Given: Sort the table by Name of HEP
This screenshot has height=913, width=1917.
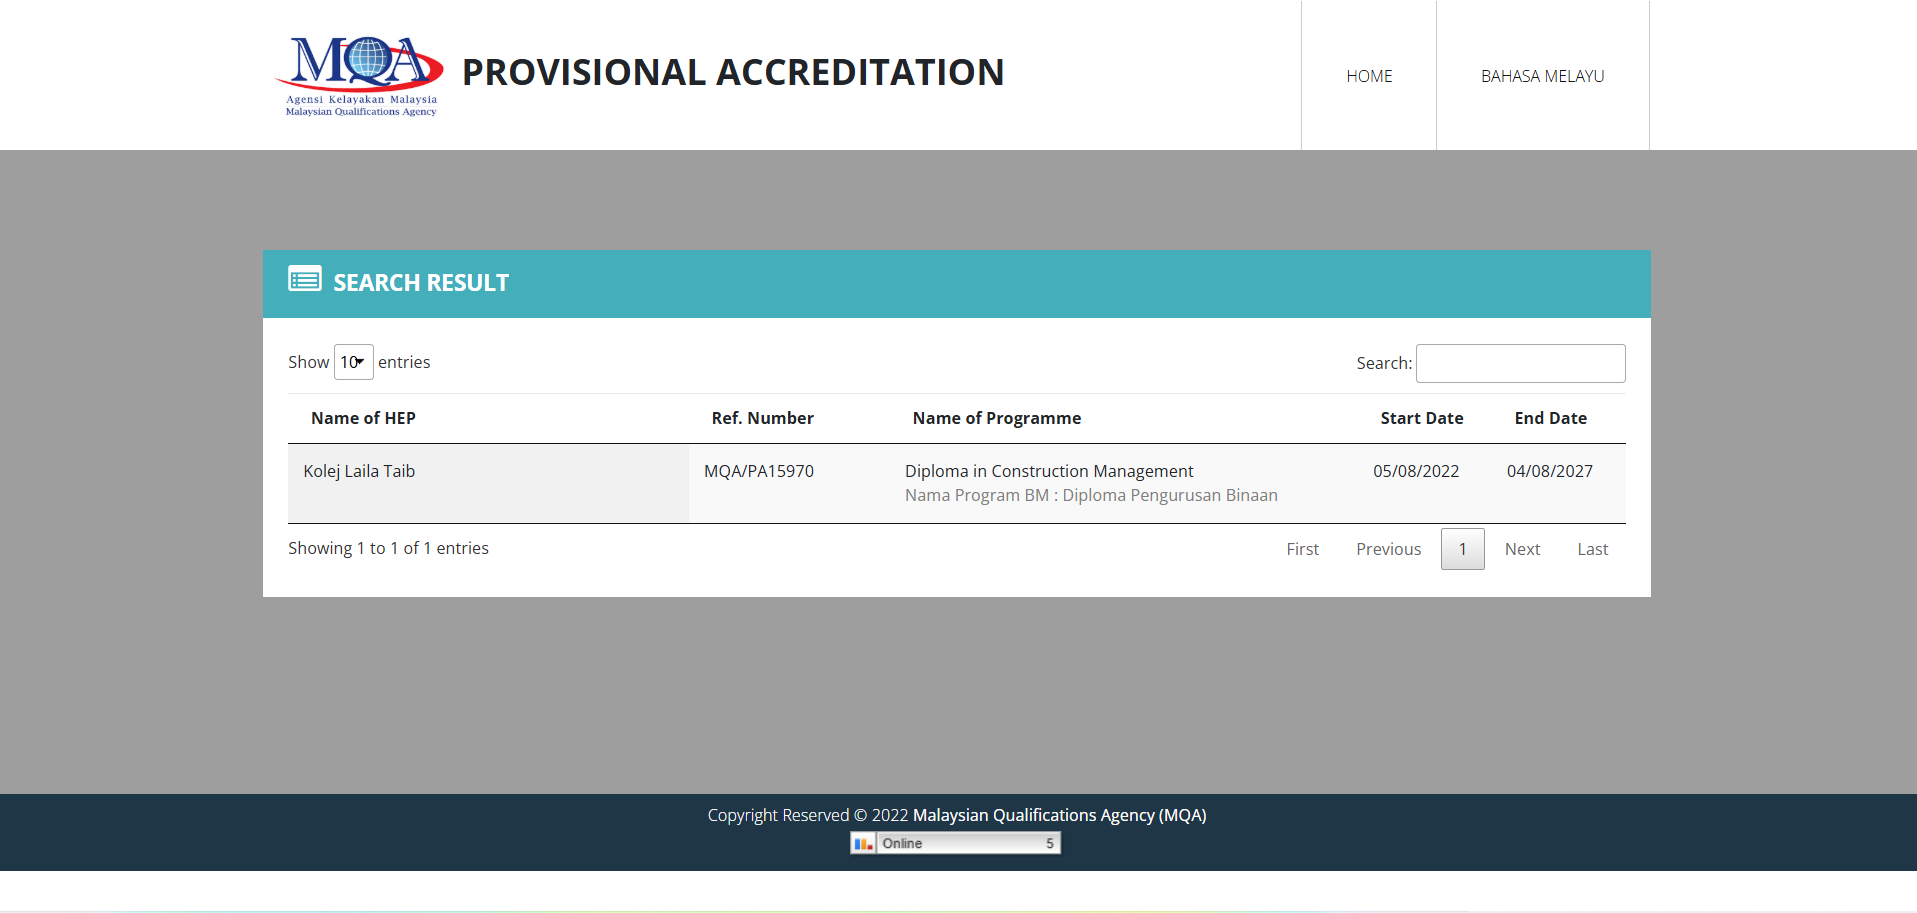Looking at the screenshot, I should pos(362,418).
